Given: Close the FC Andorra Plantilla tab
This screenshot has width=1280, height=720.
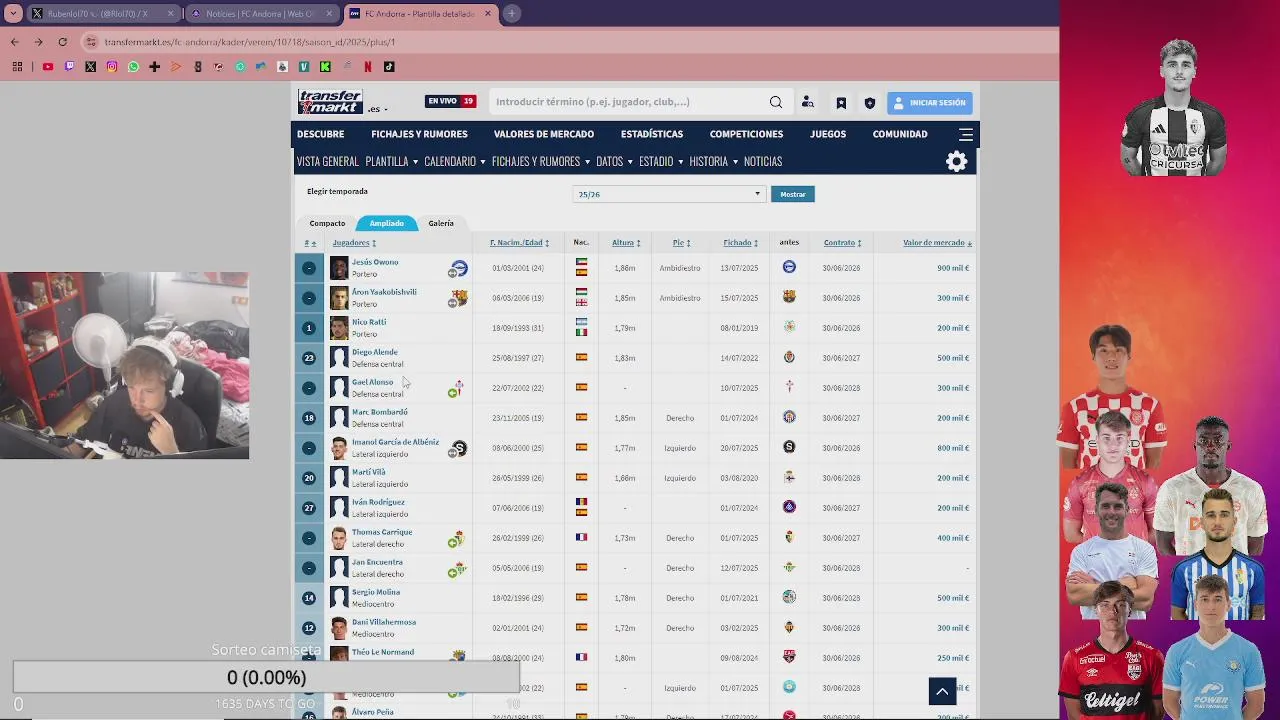Looking at the screenshot, I should [488, 14].
